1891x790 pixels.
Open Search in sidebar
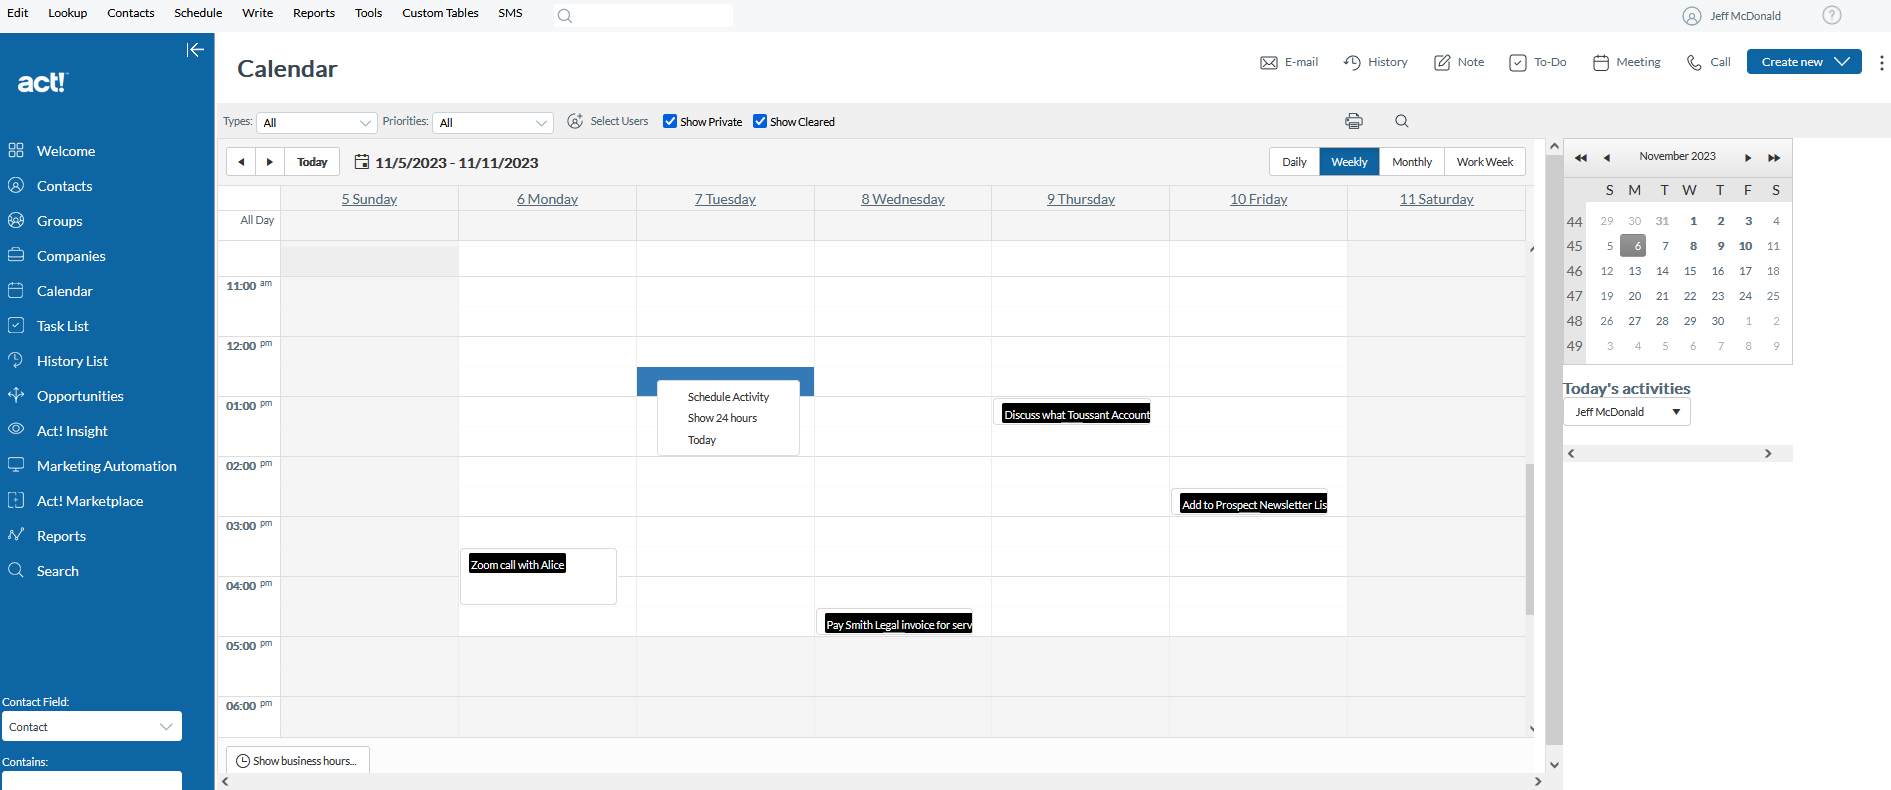(57, 571)
